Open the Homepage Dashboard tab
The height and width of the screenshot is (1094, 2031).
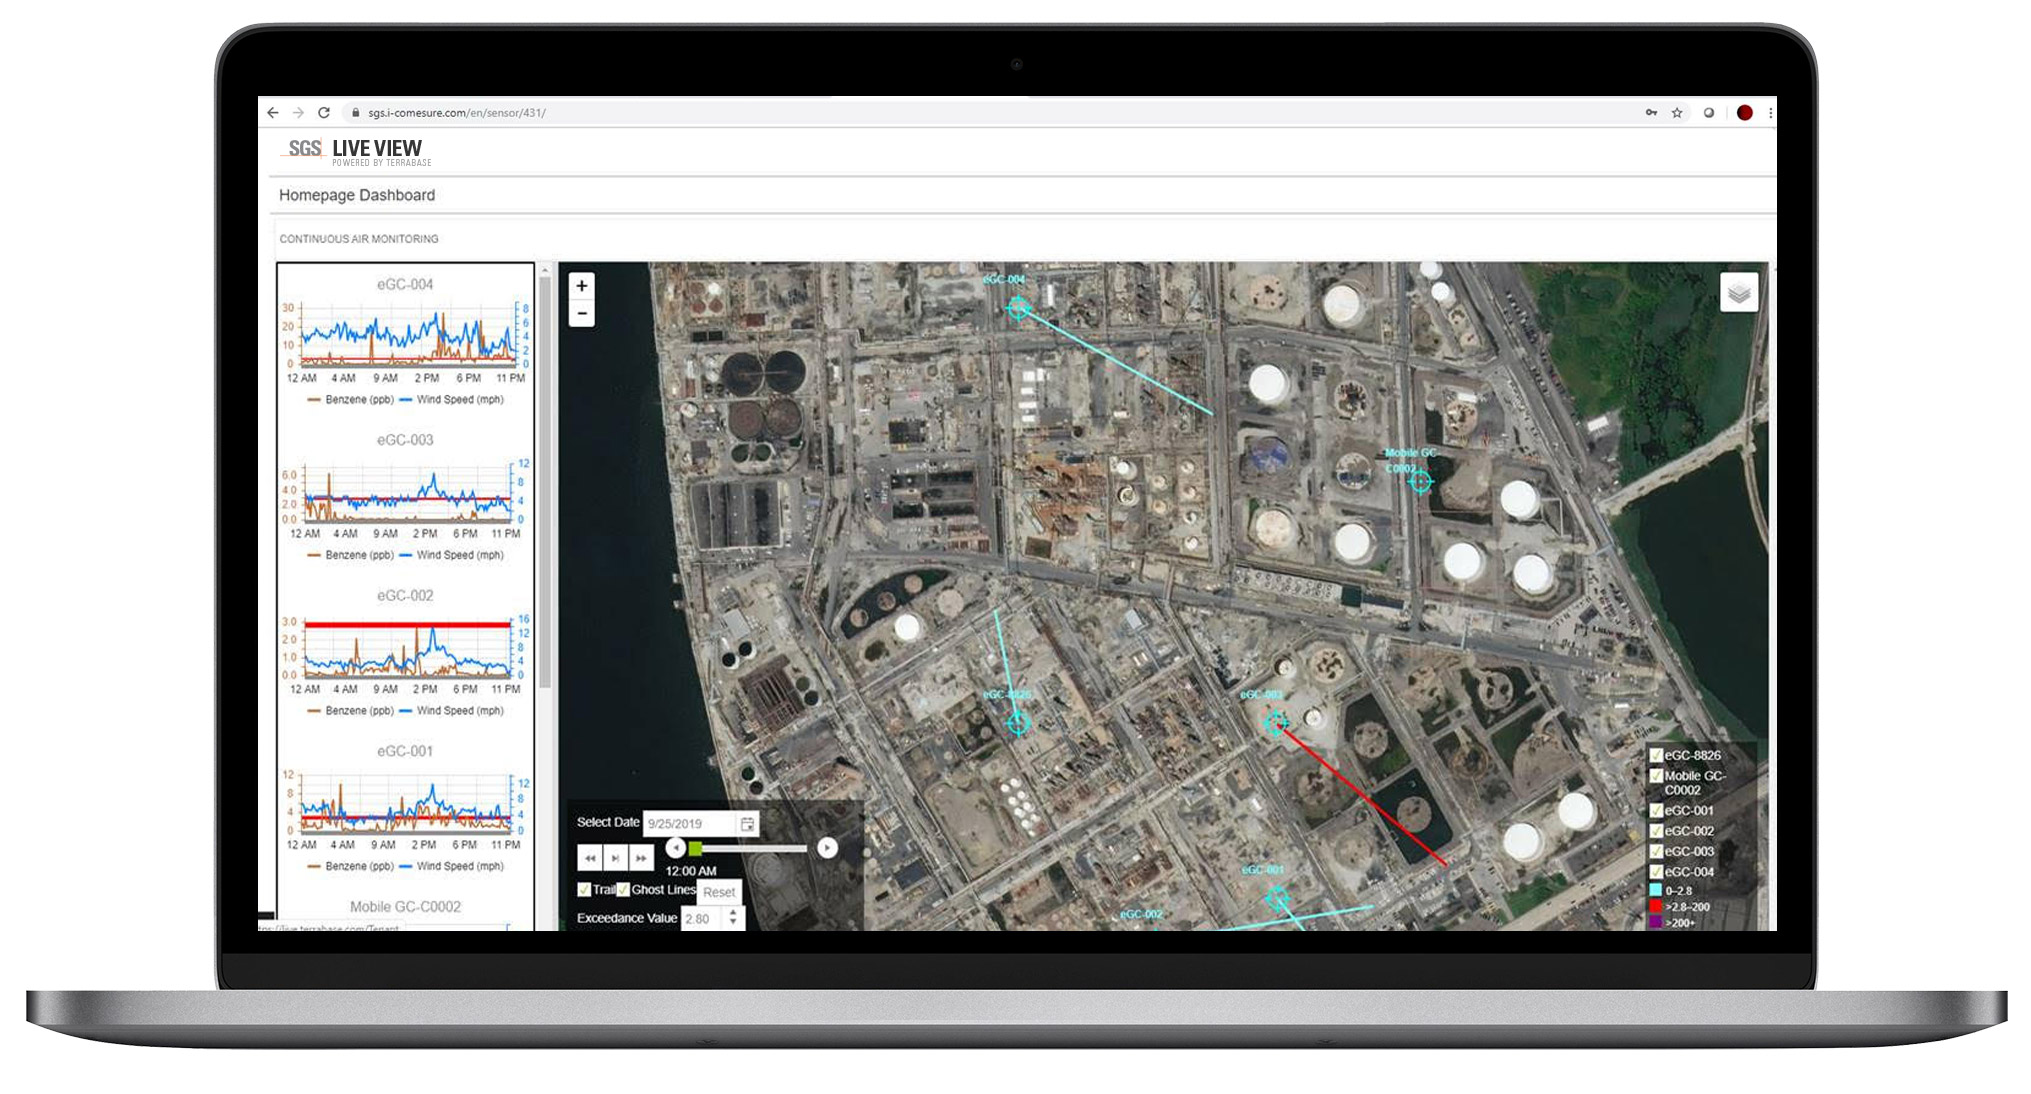pos(357,195)
